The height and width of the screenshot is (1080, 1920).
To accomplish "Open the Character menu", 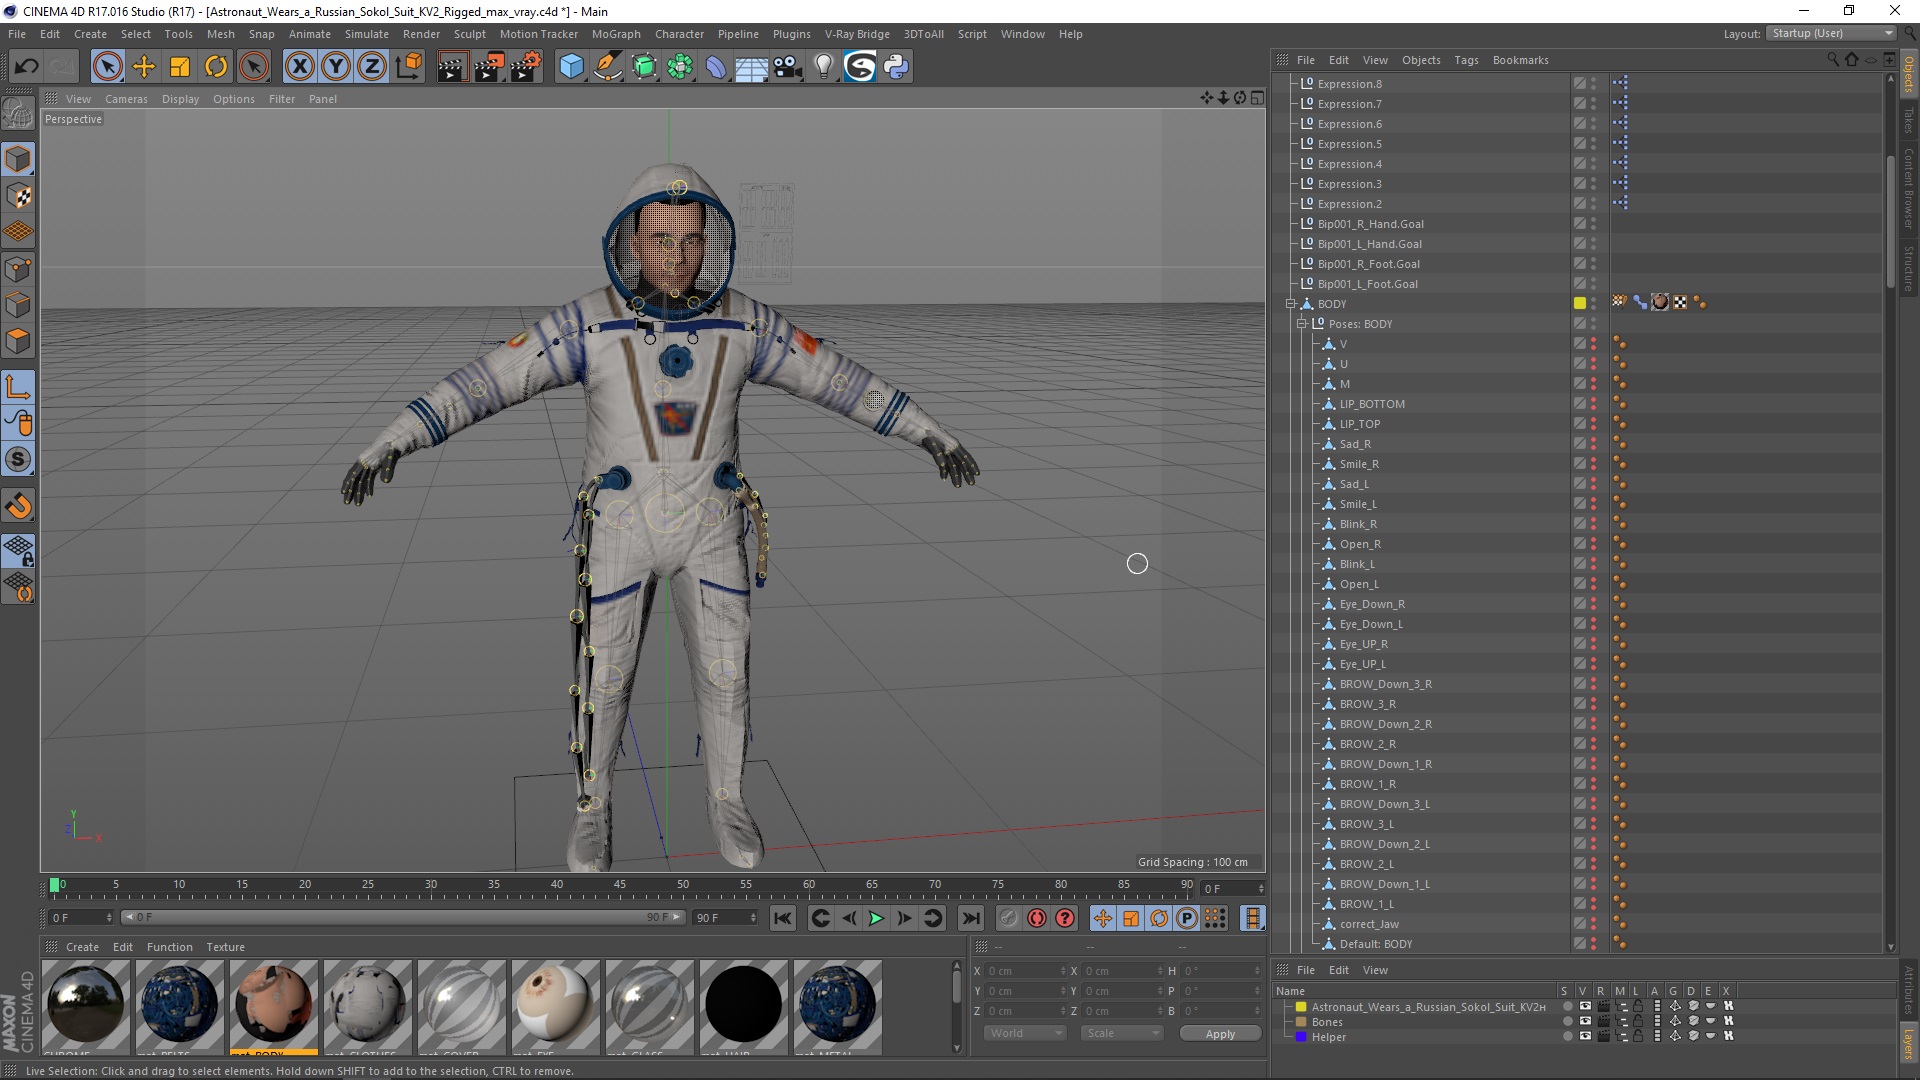I will pos(679,34).
